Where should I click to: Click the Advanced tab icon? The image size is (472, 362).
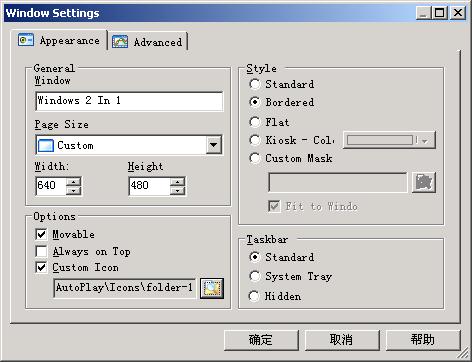120,42
